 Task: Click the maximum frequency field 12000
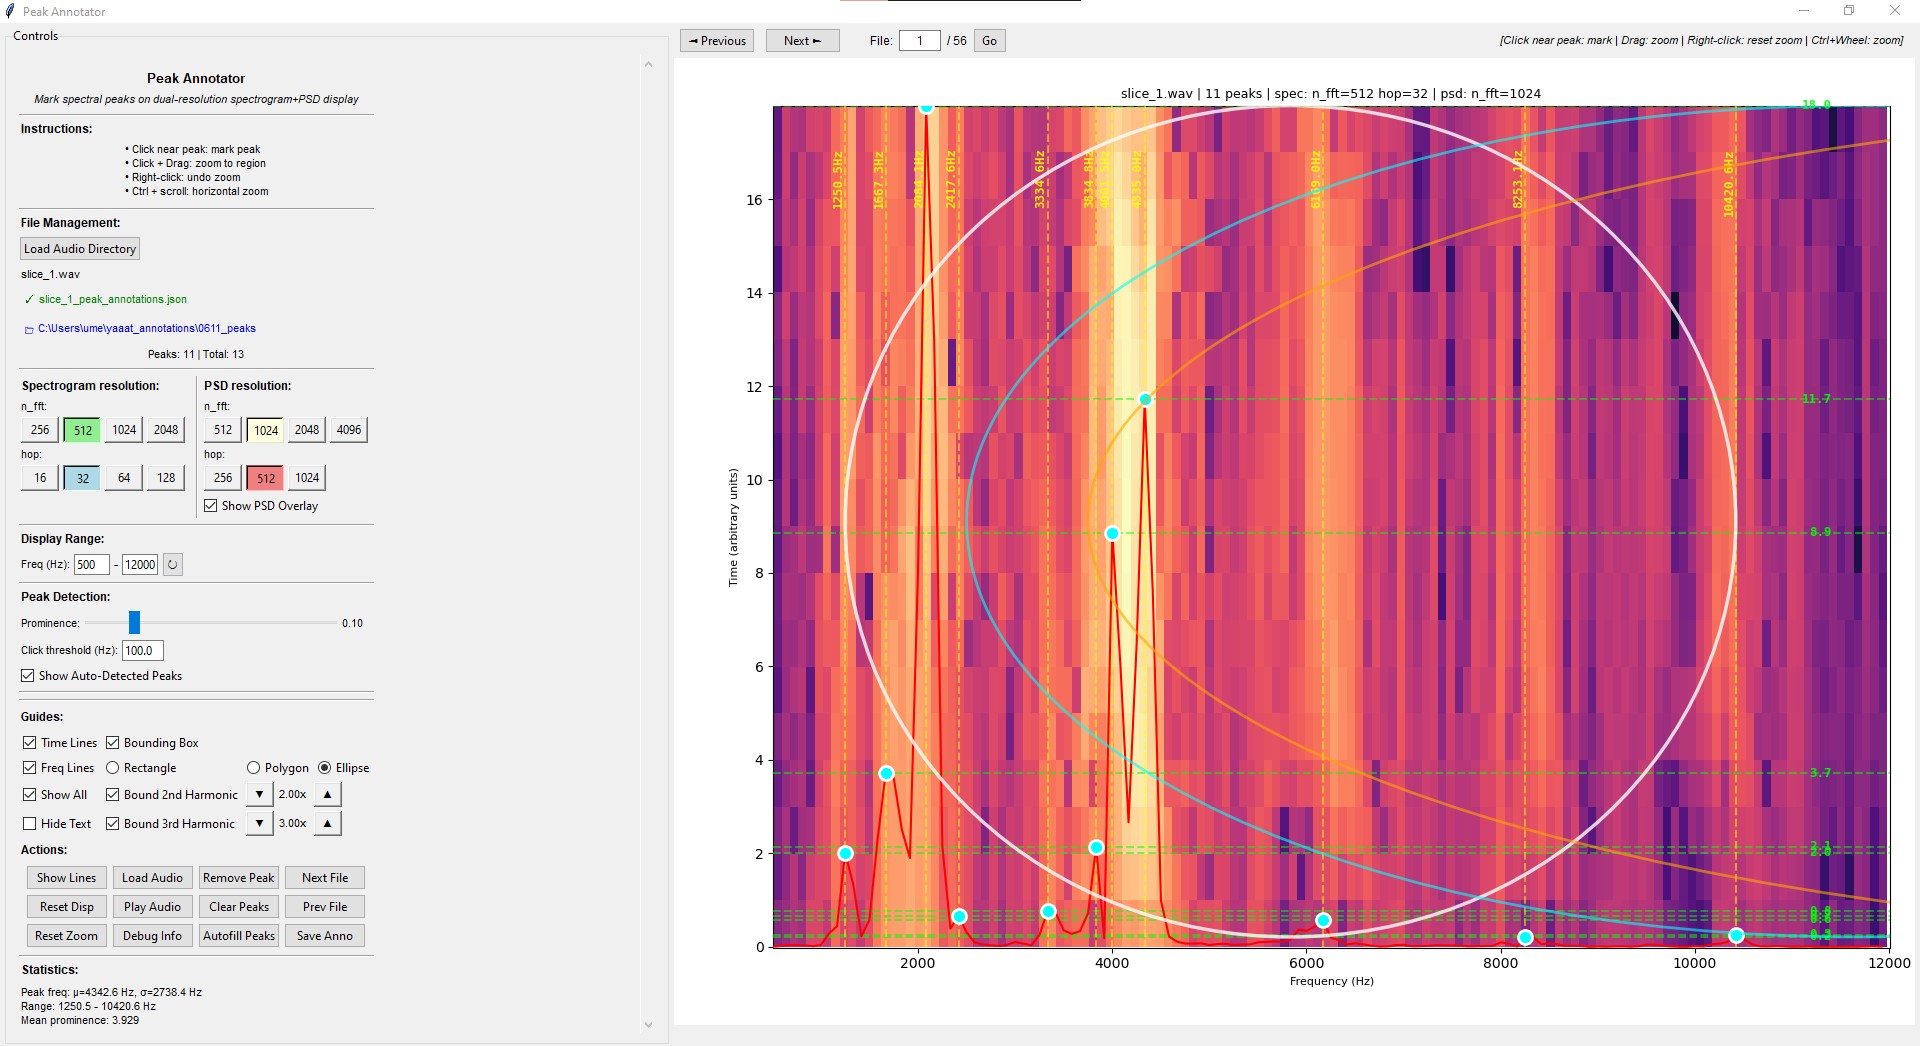(x=140, y=565)
